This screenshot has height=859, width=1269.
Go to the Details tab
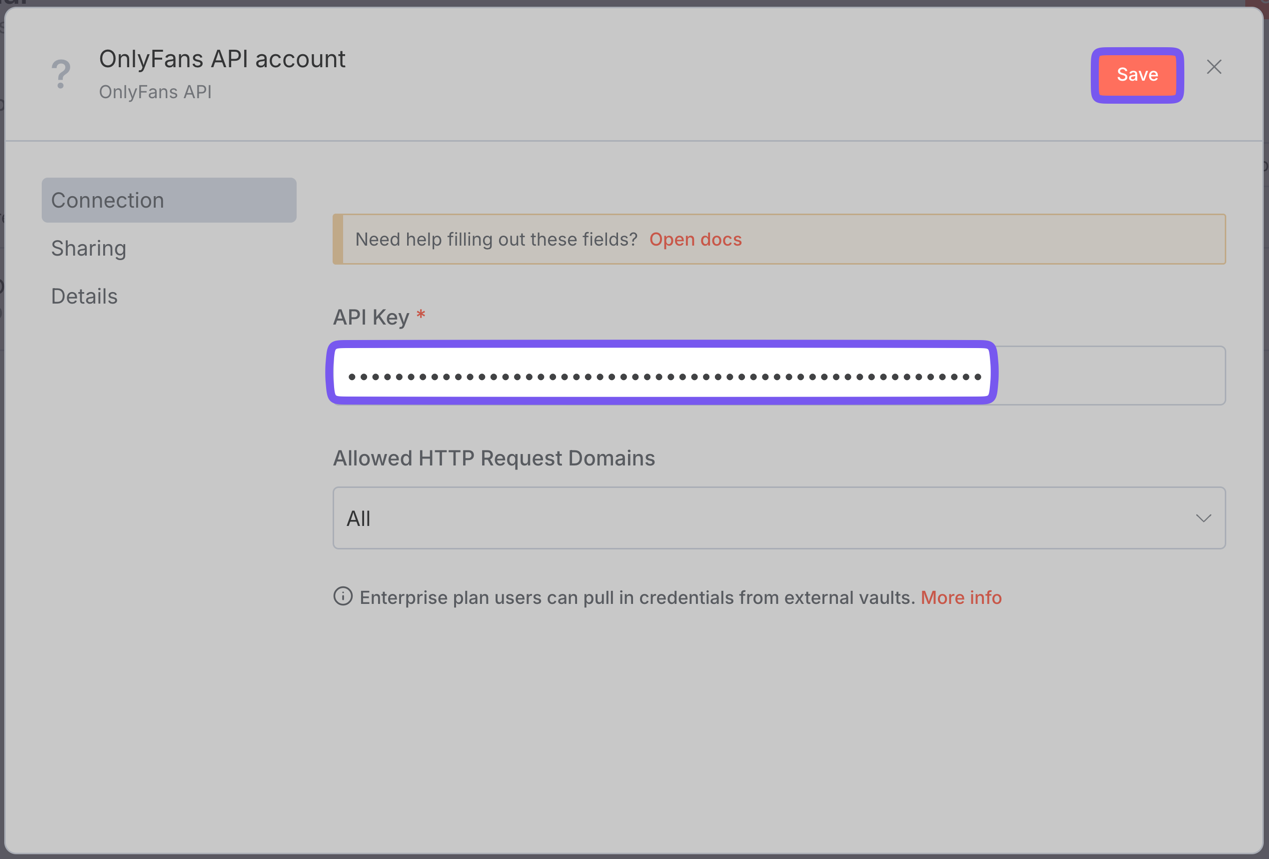[85, 296]
